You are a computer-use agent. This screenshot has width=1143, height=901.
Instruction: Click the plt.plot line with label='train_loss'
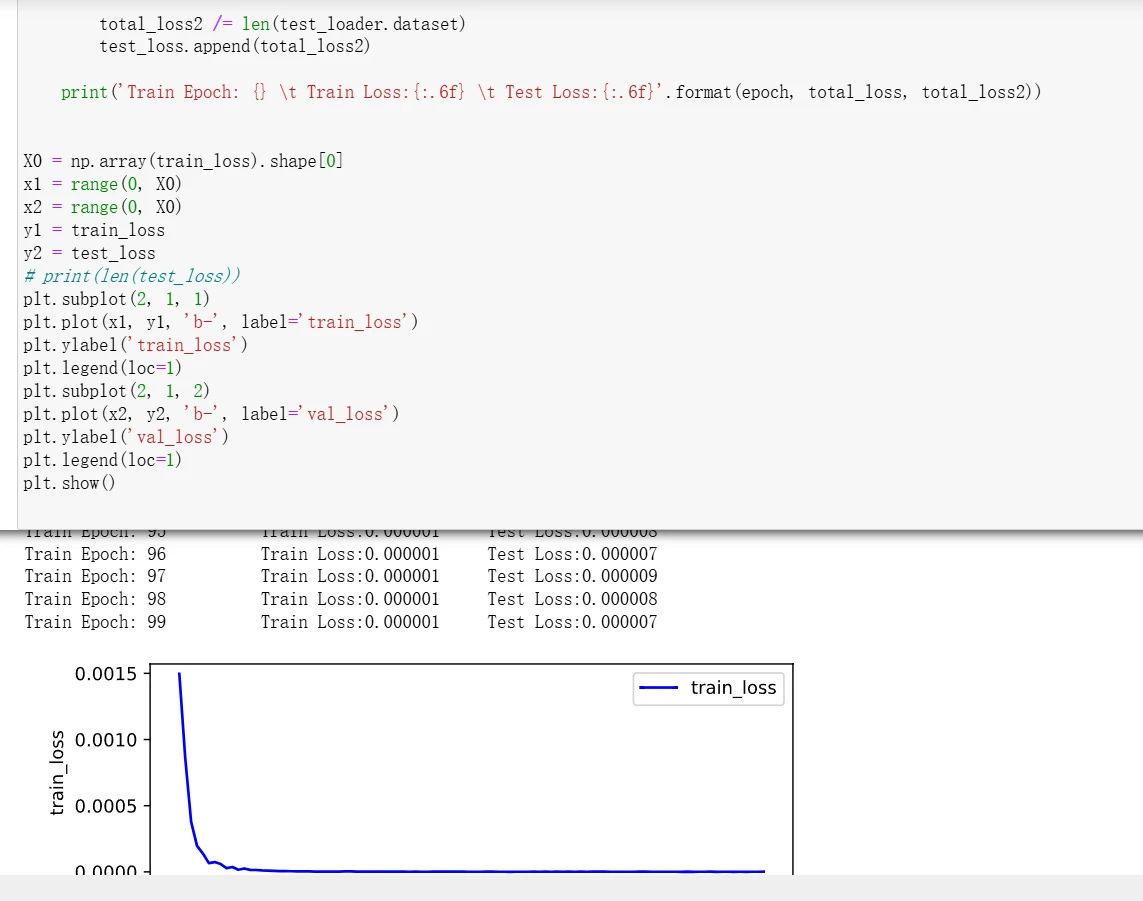point(221,322)
